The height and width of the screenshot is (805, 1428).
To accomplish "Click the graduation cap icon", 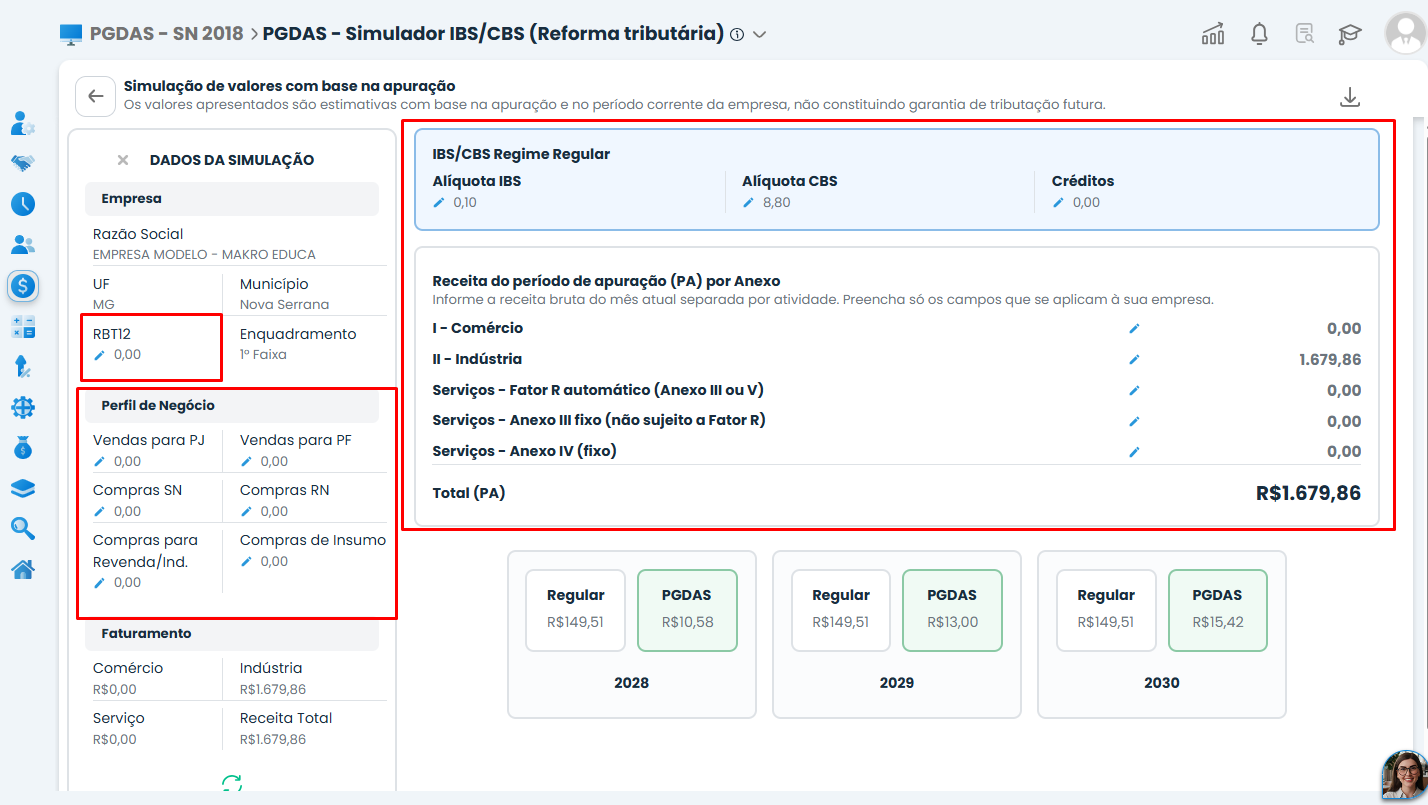I will (x=1351, y=34).
